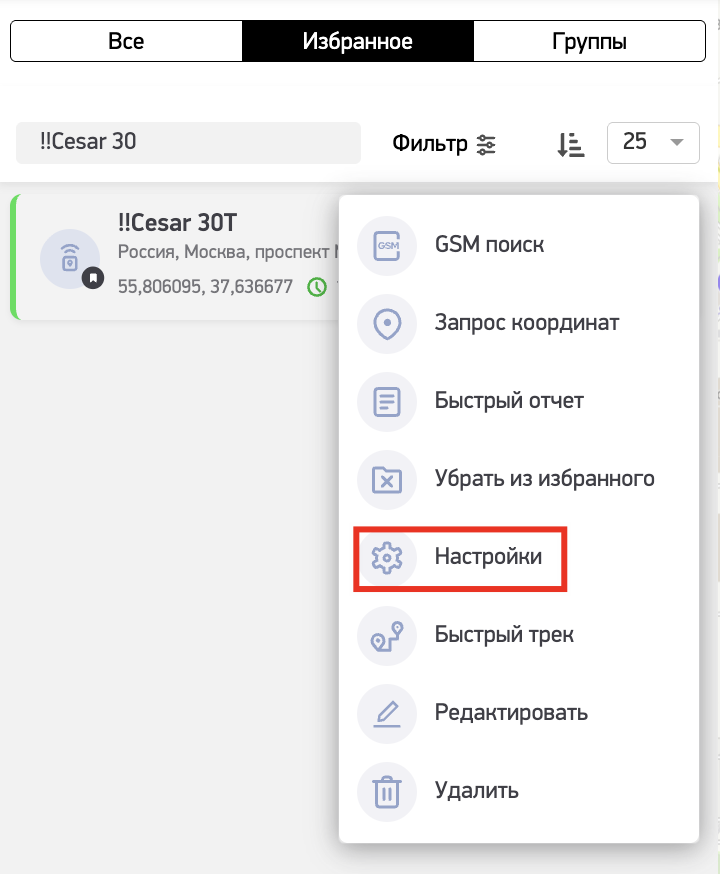Click the search field containing !!Cesar 30

(x=188, y=143)
